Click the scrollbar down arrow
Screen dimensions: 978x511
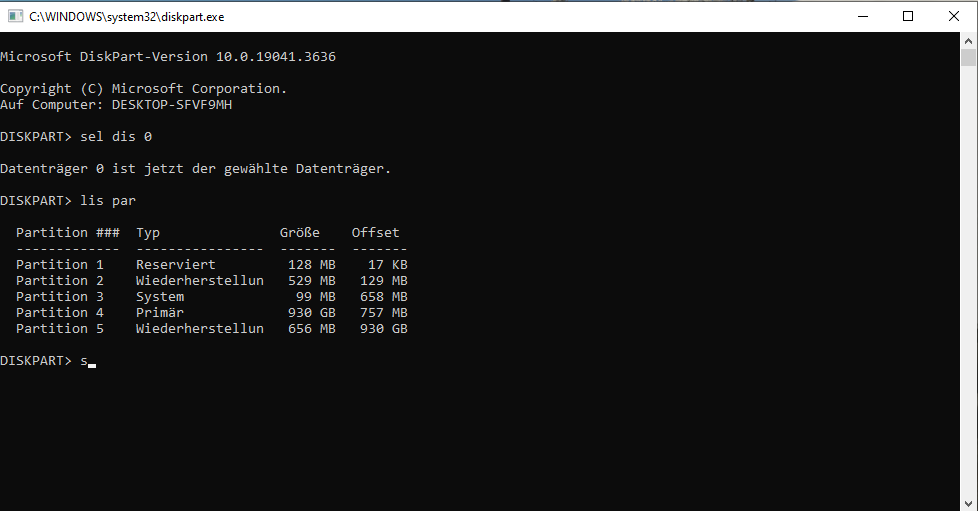coord(968,503)
